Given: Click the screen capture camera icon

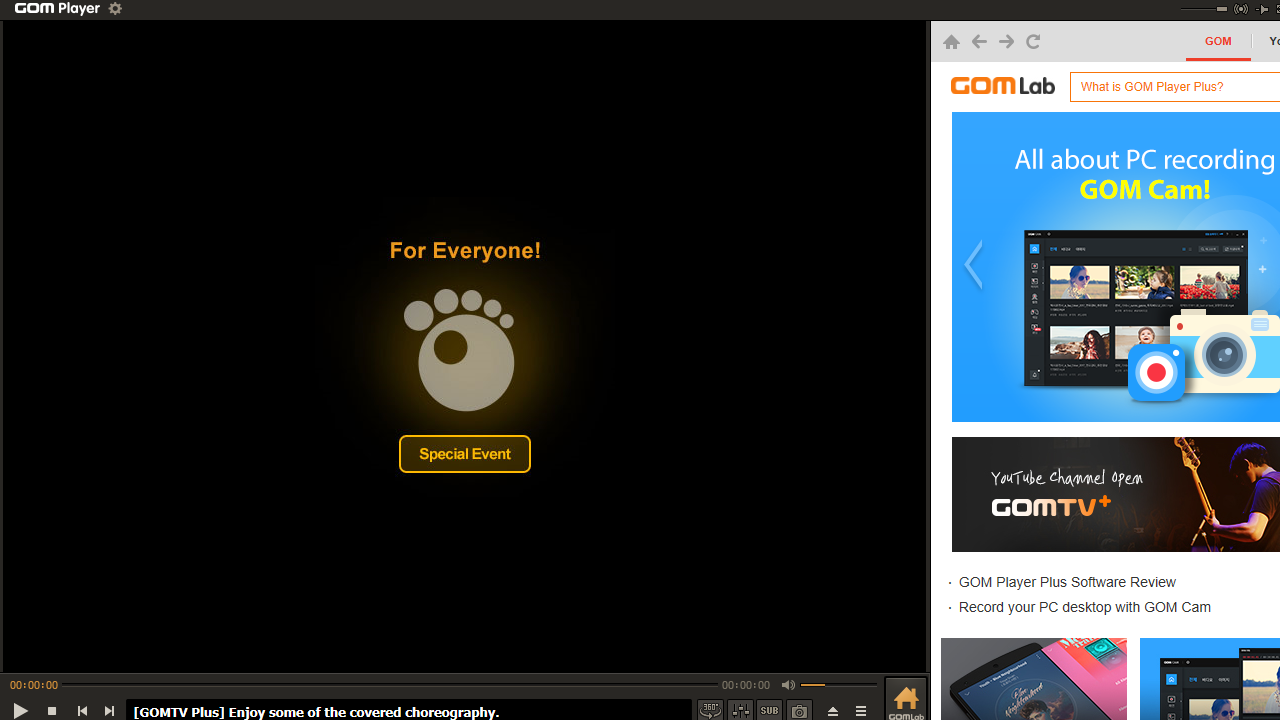Looking at the screenshot, I should [x=799, y=710].
